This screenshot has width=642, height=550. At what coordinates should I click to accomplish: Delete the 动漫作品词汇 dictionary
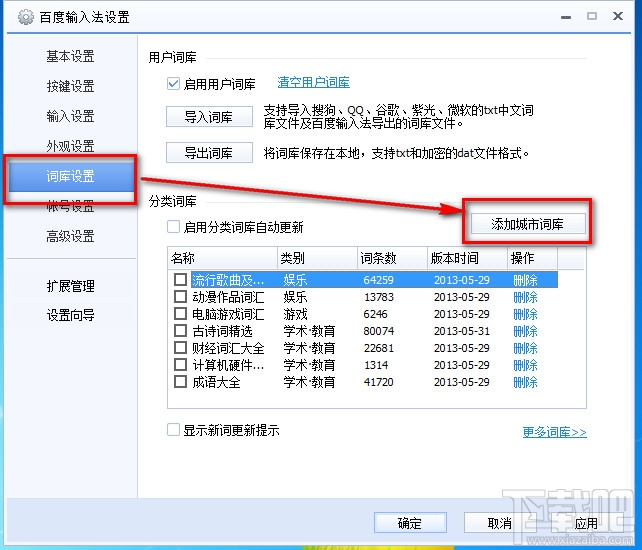point(525,297)
